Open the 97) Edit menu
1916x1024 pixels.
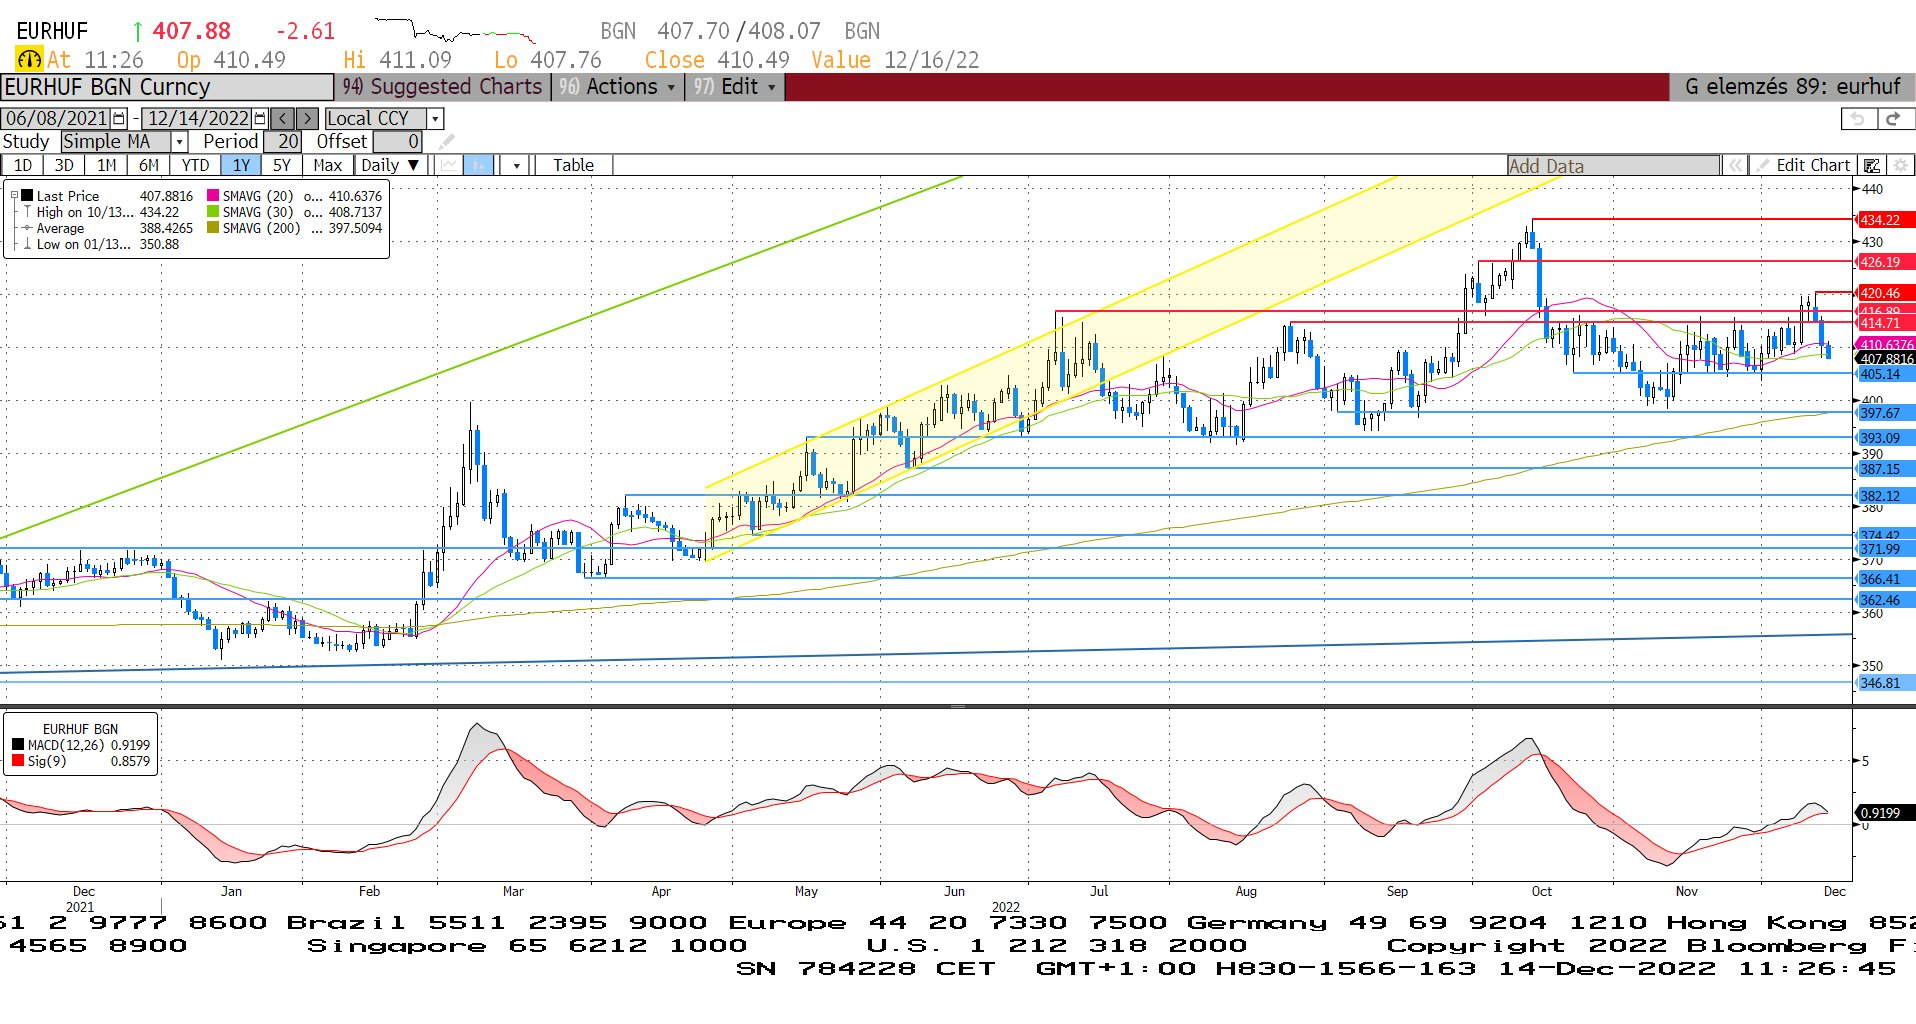tap(734, 87)
